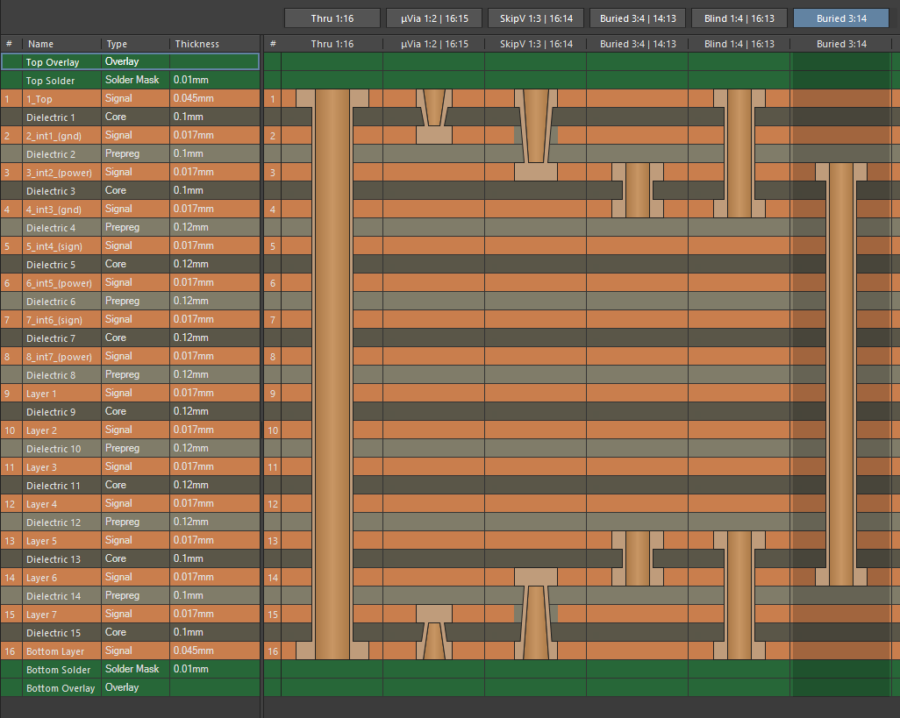
Task: Click the Name column header
Action: tap(41, 44)
